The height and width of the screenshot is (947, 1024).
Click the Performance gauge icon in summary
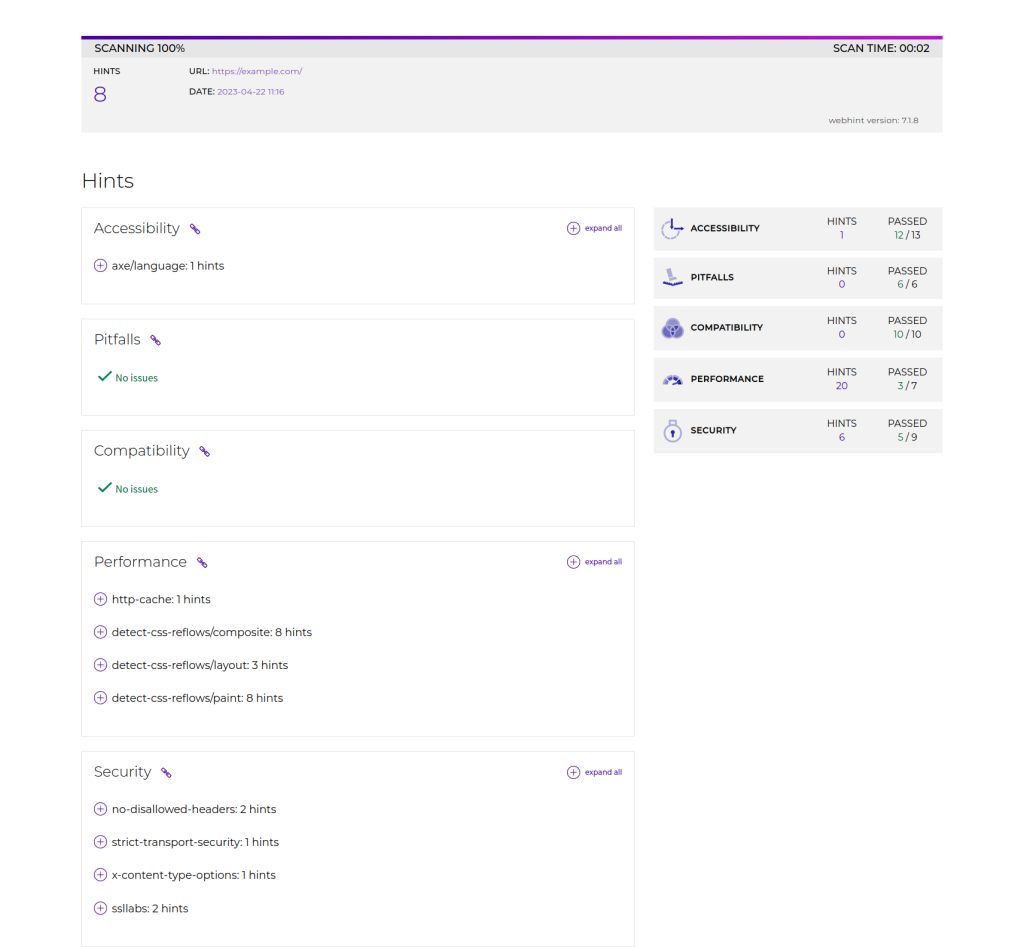(x=672, y=380)
